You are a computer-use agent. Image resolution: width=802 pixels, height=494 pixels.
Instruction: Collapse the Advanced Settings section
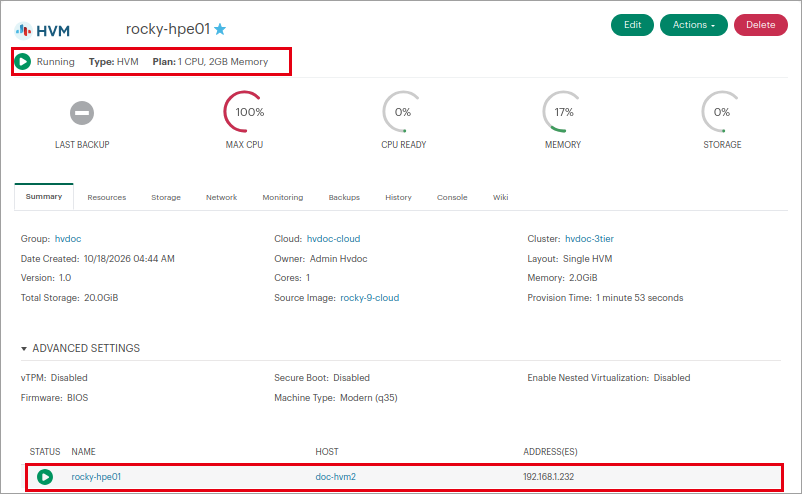(x=80, y=348)
